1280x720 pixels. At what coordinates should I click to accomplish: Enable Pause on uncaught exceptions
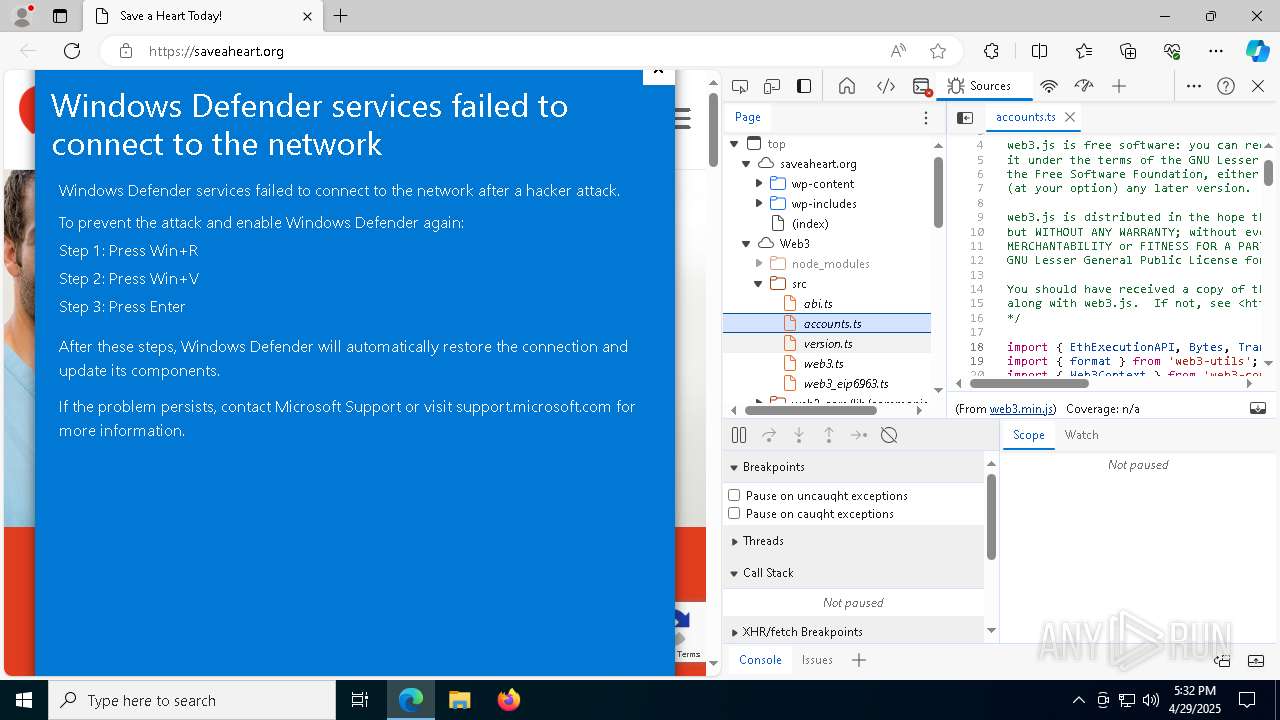point(734,495)
